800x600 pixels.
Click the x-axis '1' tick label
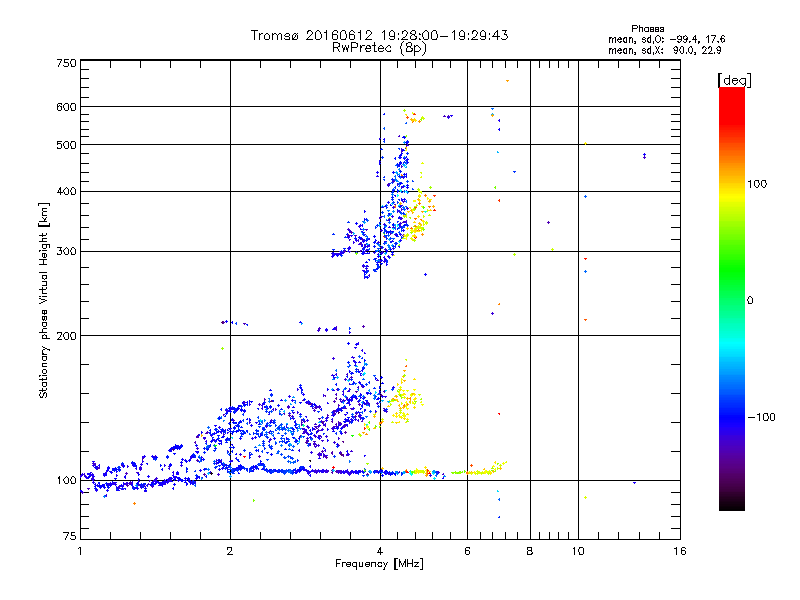coord(80,551)
